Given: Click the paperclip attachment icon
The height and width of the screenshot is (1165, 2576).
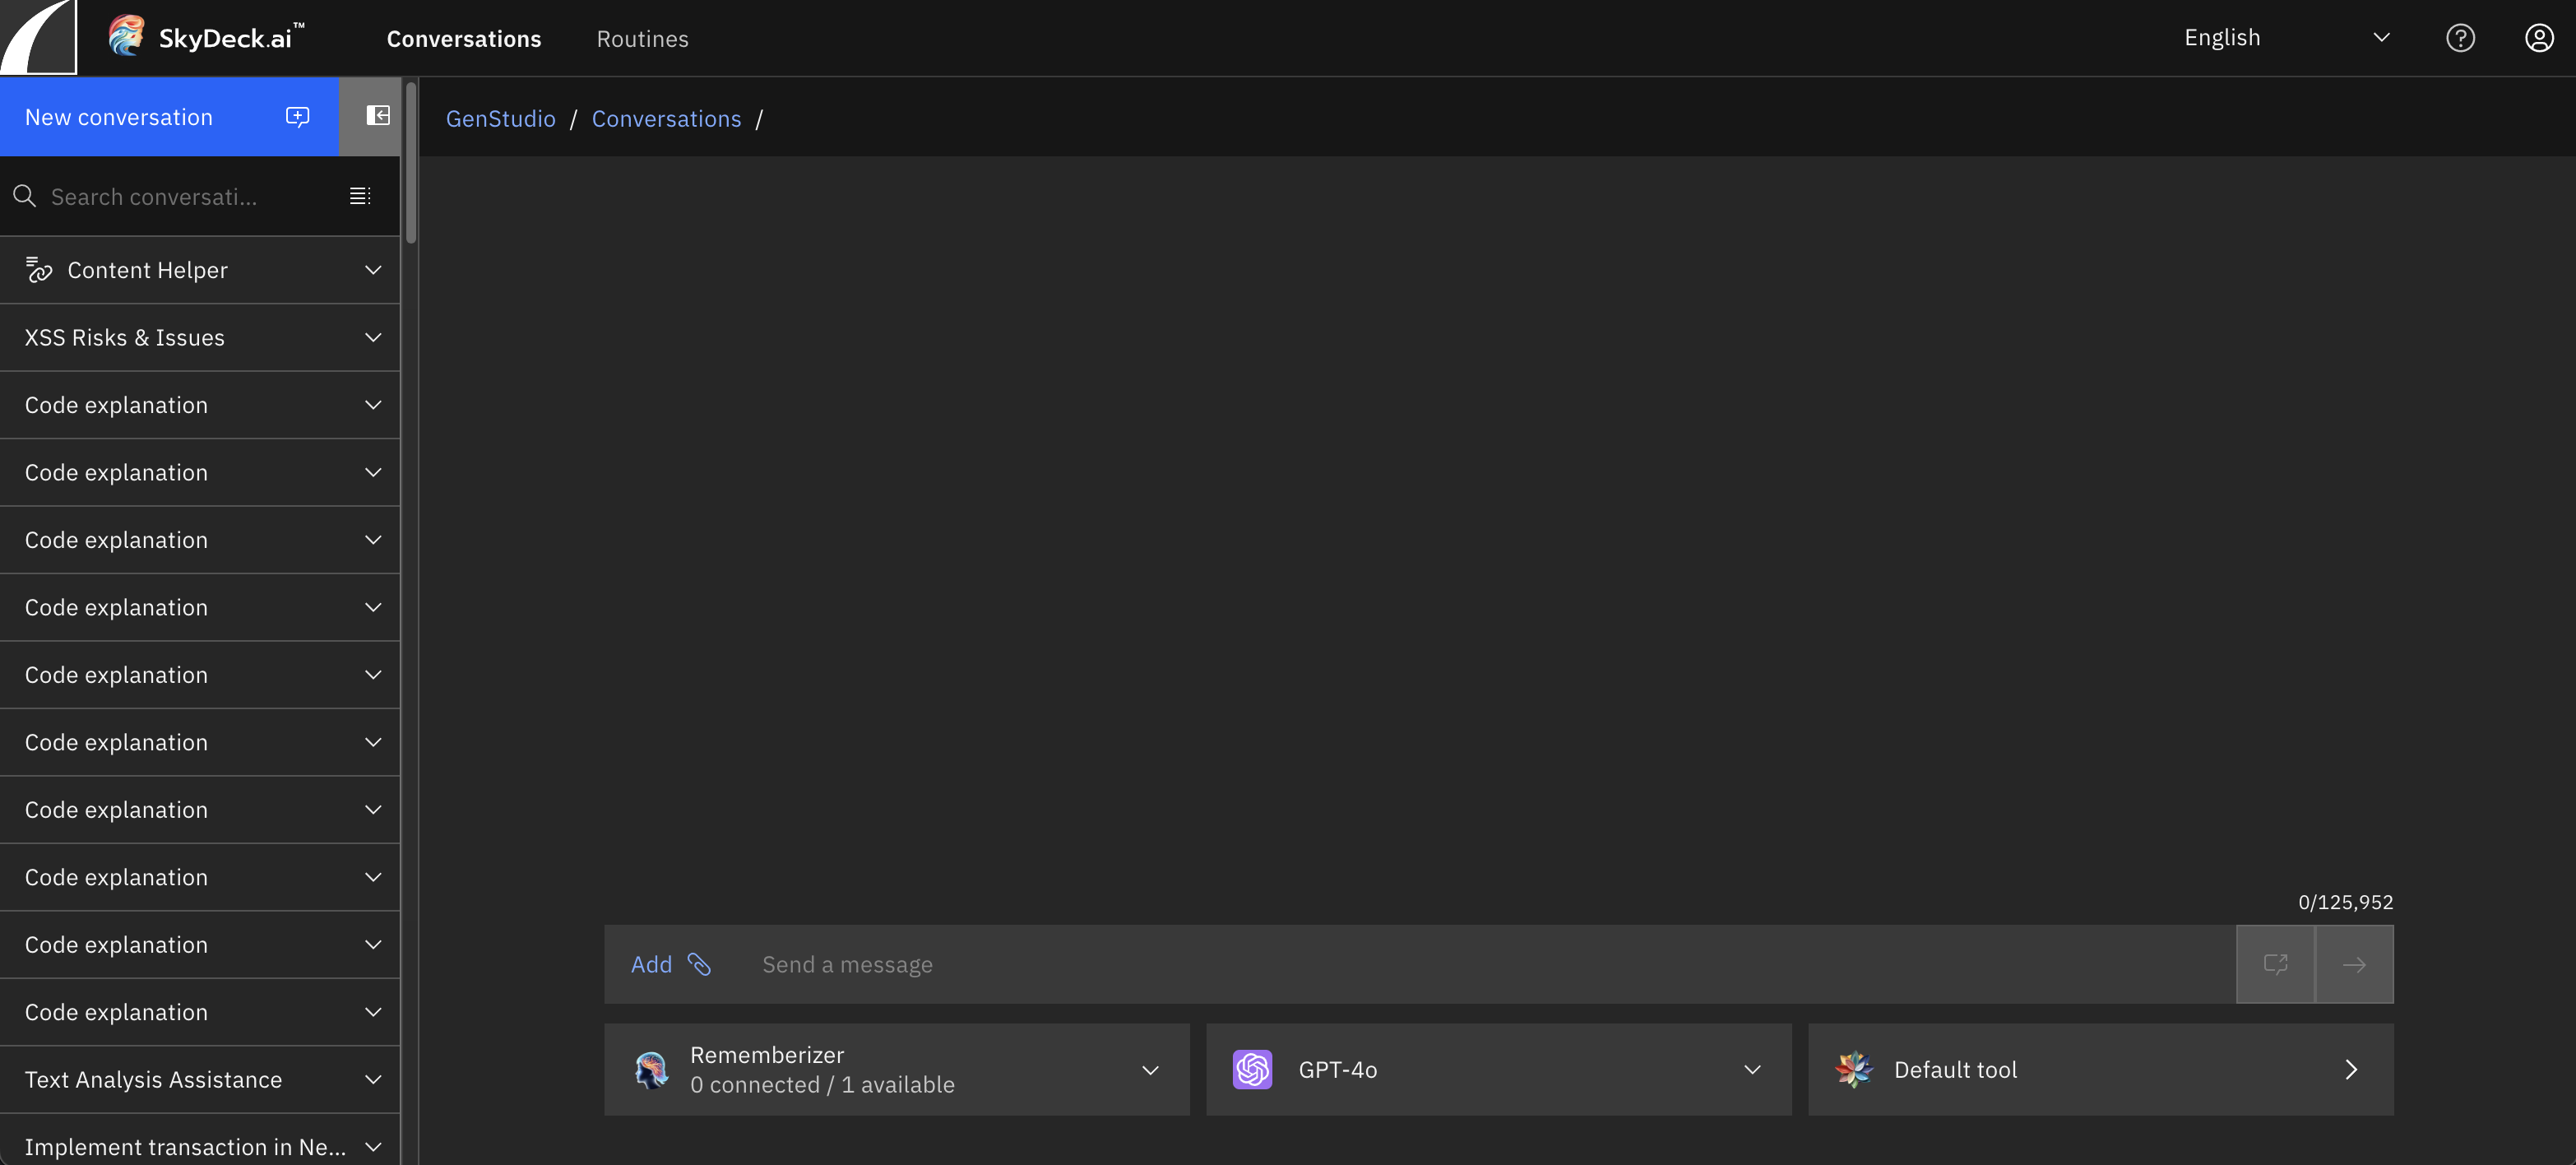Looking at the screenshot, I should coord(699,964).
